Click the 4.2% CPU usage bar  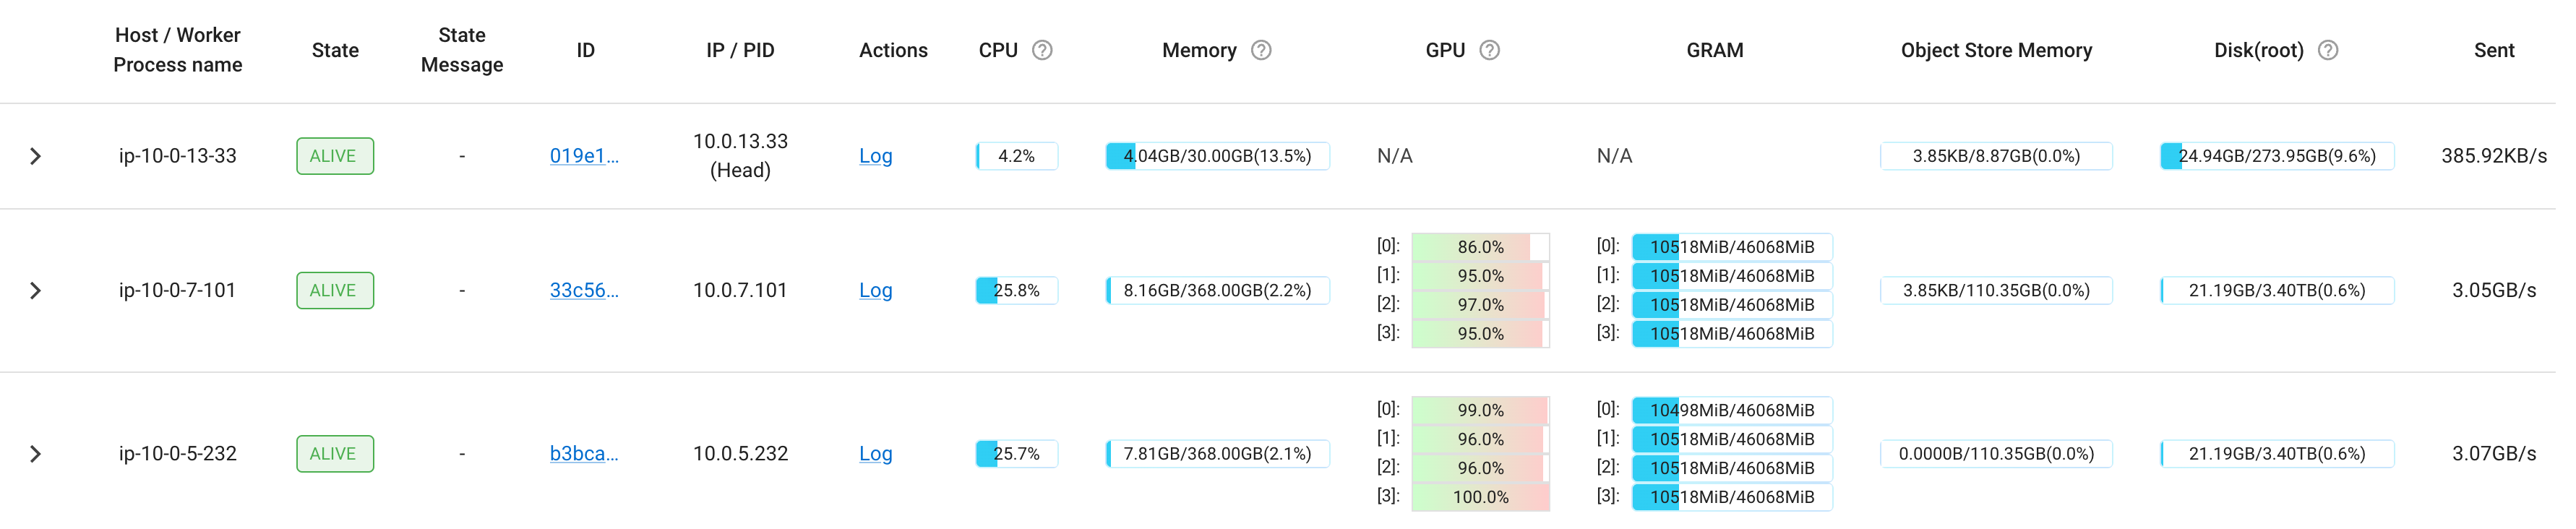tap(1016, 156)
